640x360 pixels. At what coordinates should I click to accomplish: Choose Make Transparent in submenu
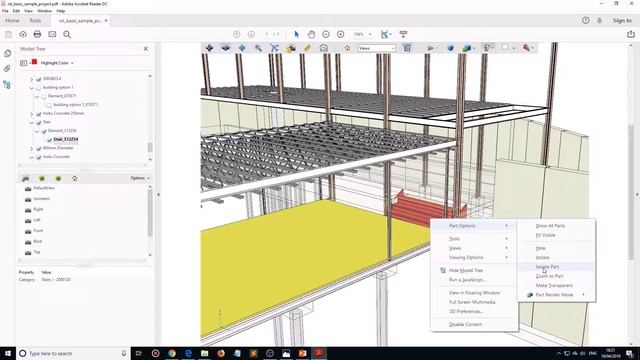(x=554, y=285)
